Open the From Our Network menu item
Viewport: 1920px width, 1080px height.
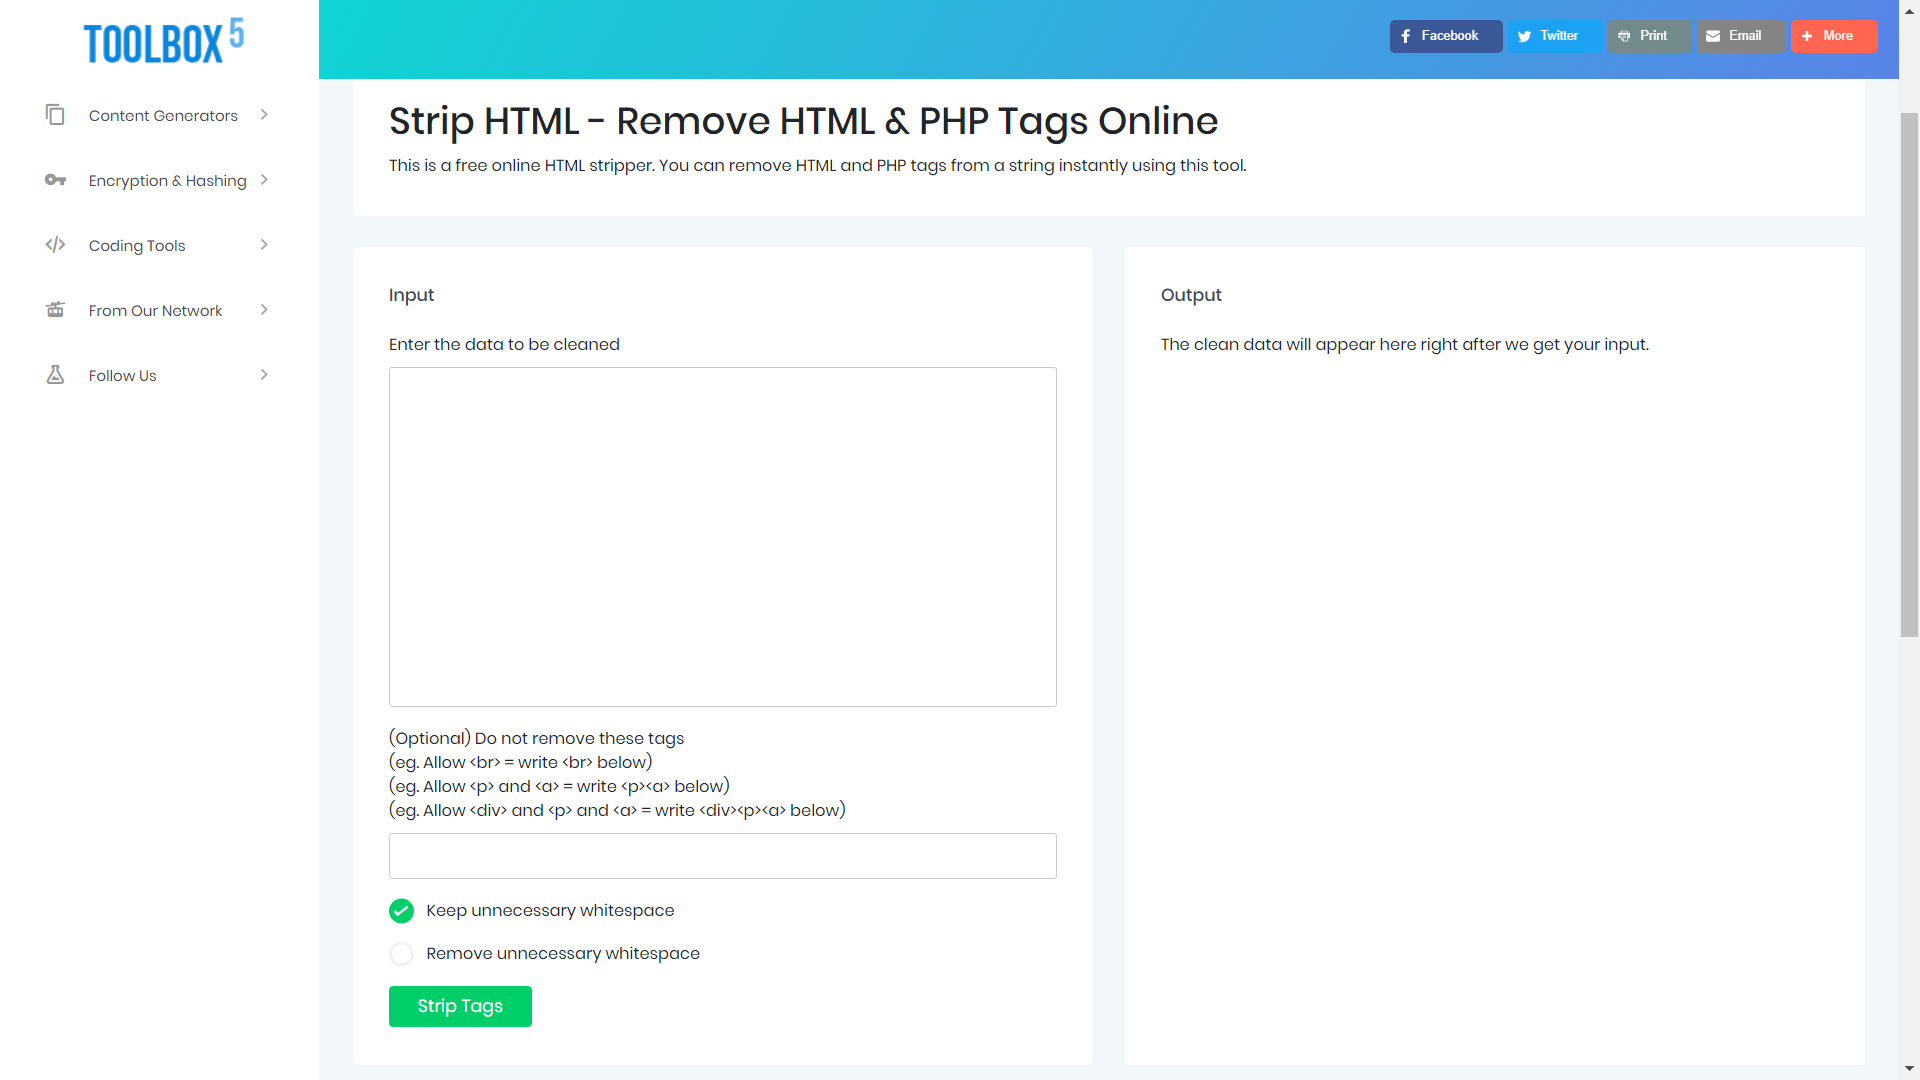(x=155, y=311)
